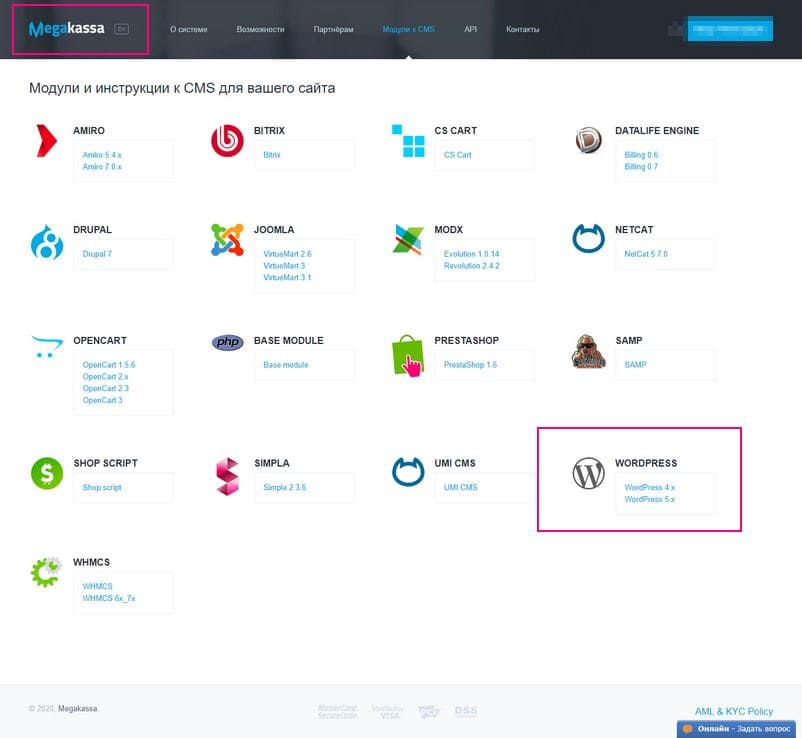Open the 'О системе' menu item
The height and width of the screenshot is (738, 802).
pos(189,29)
